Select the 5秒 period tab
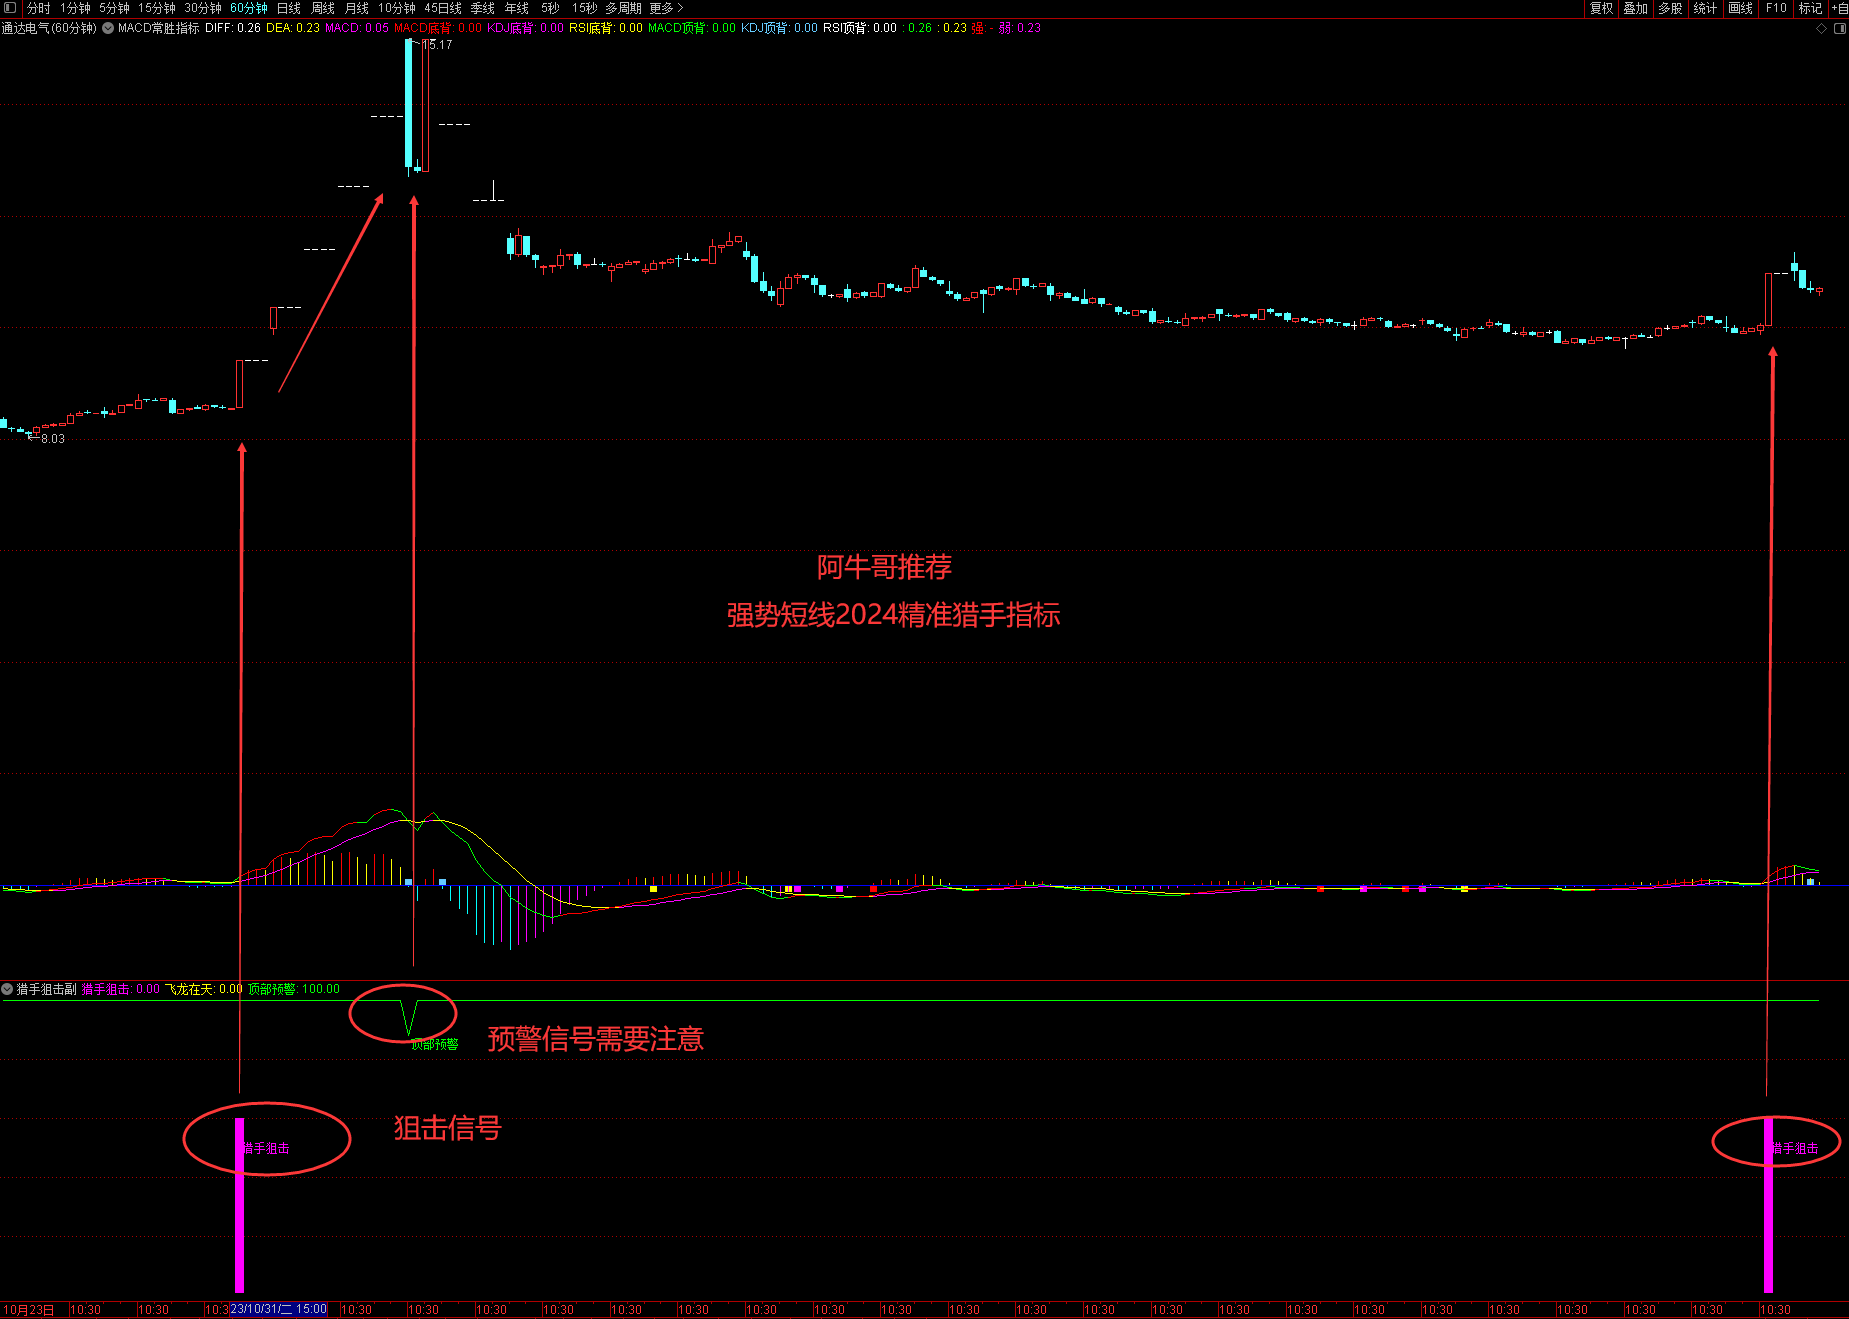The width and height of the screenshot is (1849, 1319). (550, 8)
